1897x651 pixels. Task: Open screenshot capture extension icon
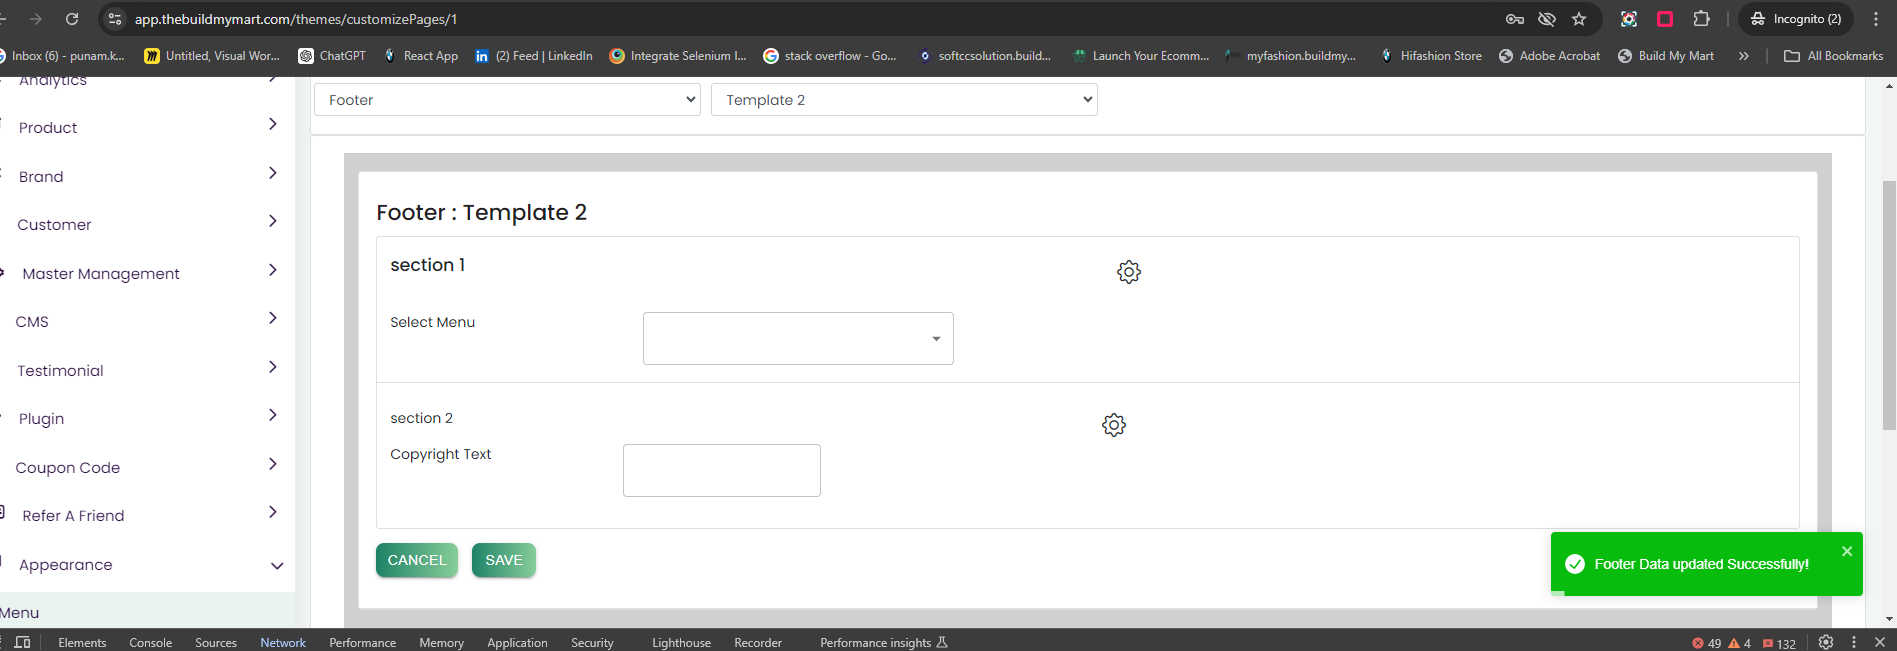click(x=1629, y=19)
